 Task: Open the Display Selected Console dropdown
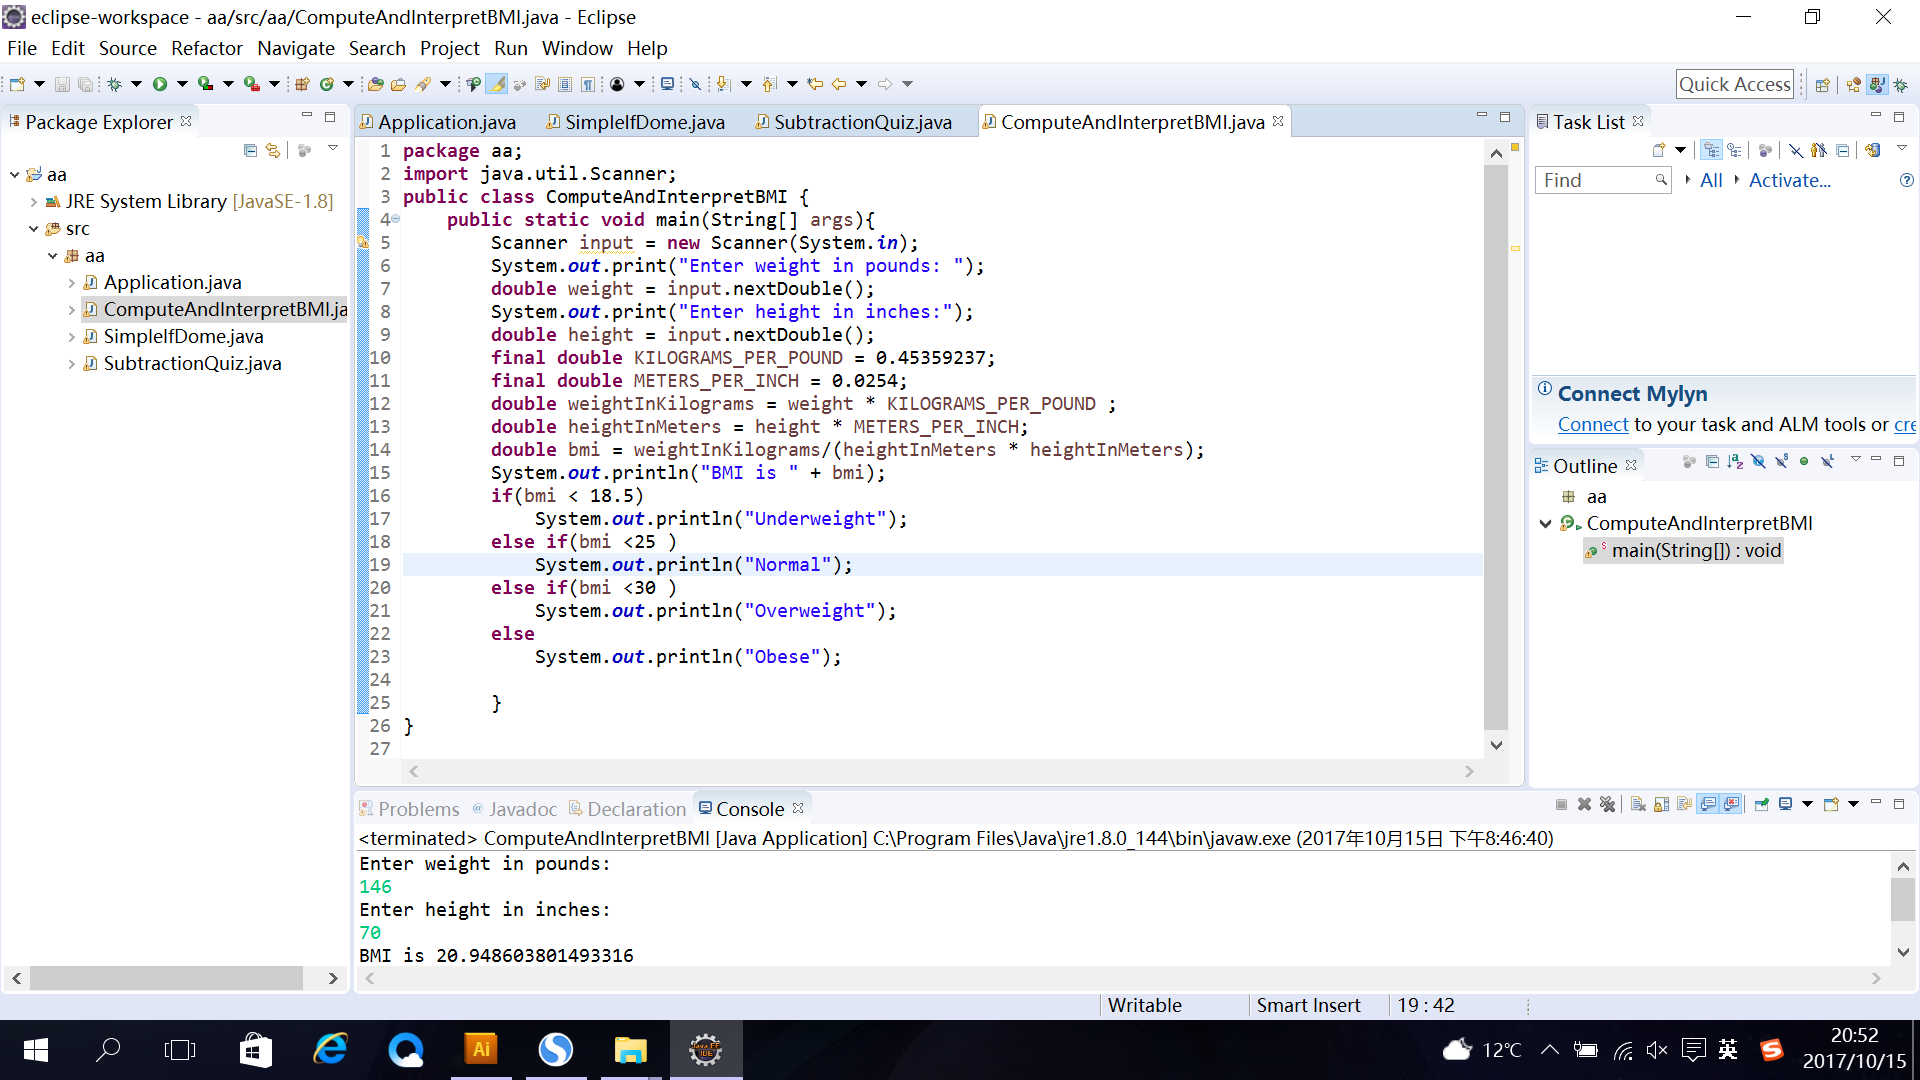click(x=1808, y=804)
